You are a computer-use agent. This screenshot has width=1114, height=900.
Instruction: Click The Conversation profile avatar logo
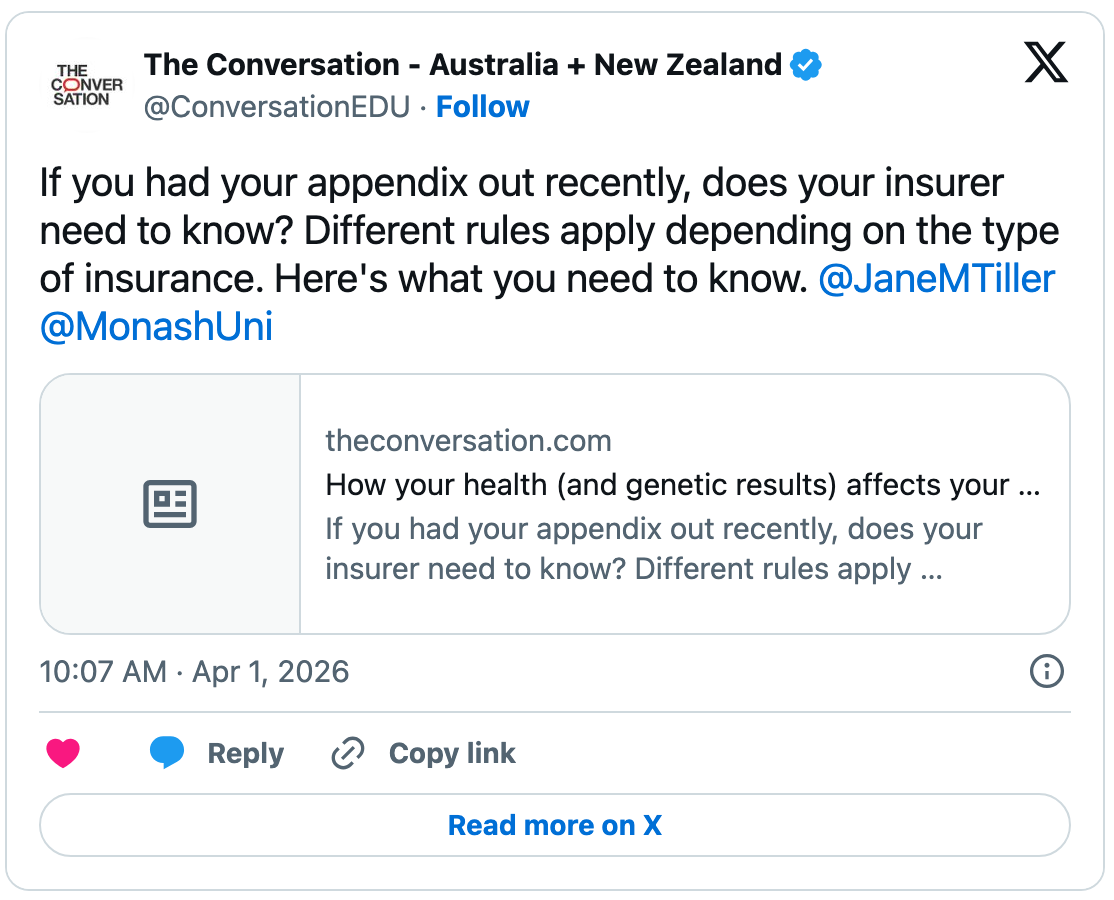pyautogui.click(x=87, y=85)
